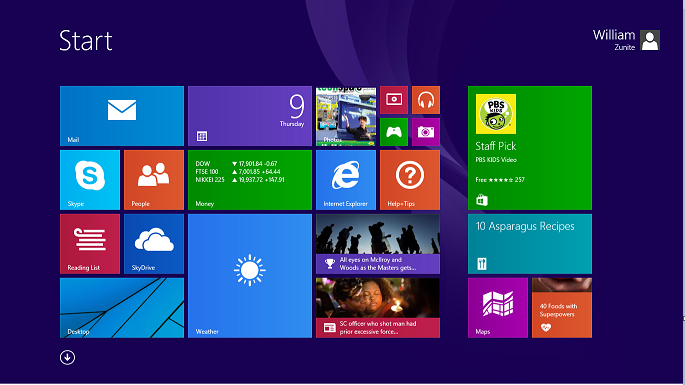
Task: Click the NIKKEI 225 stock quote line
Action: [240, 180]
